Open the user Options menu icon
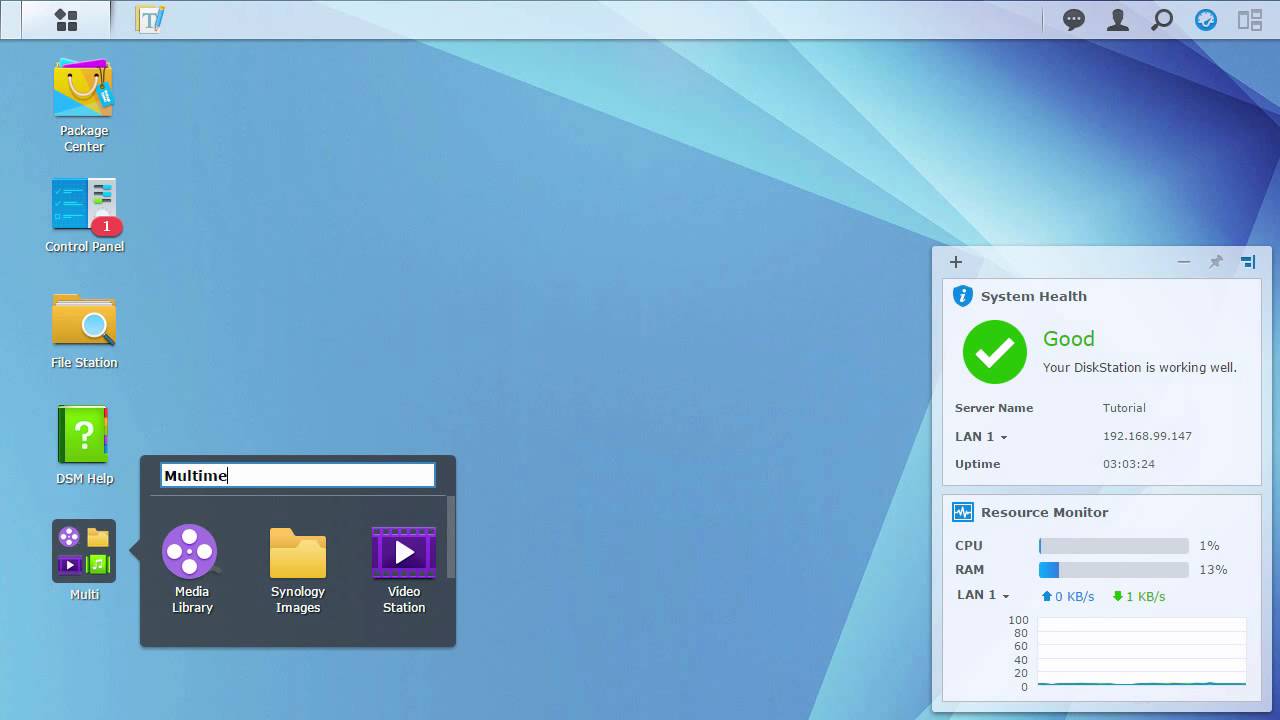Image resolution: width=1280 pixels, height=720 pixels. click(1118, 20)
